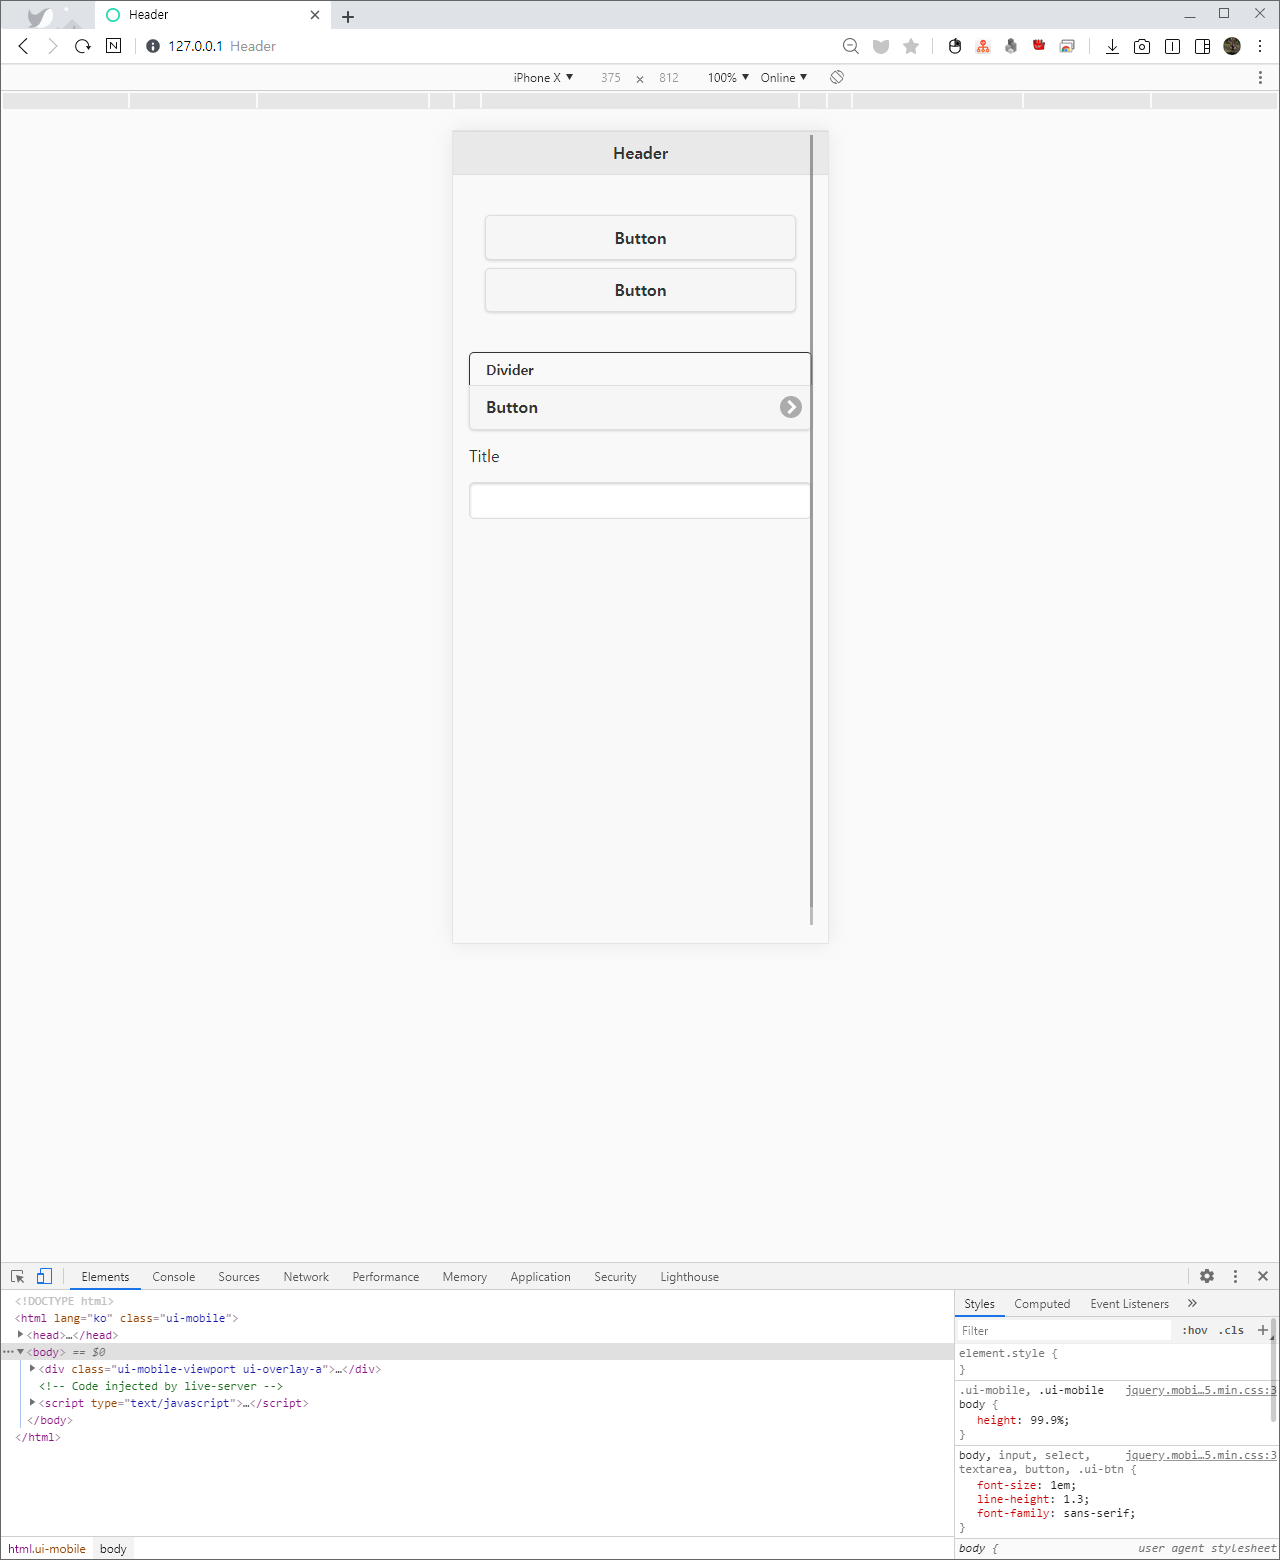Screen dimensions: 1280x1560
Task: Click the arrow icon on list Button
Action: [x=791, y=407]
